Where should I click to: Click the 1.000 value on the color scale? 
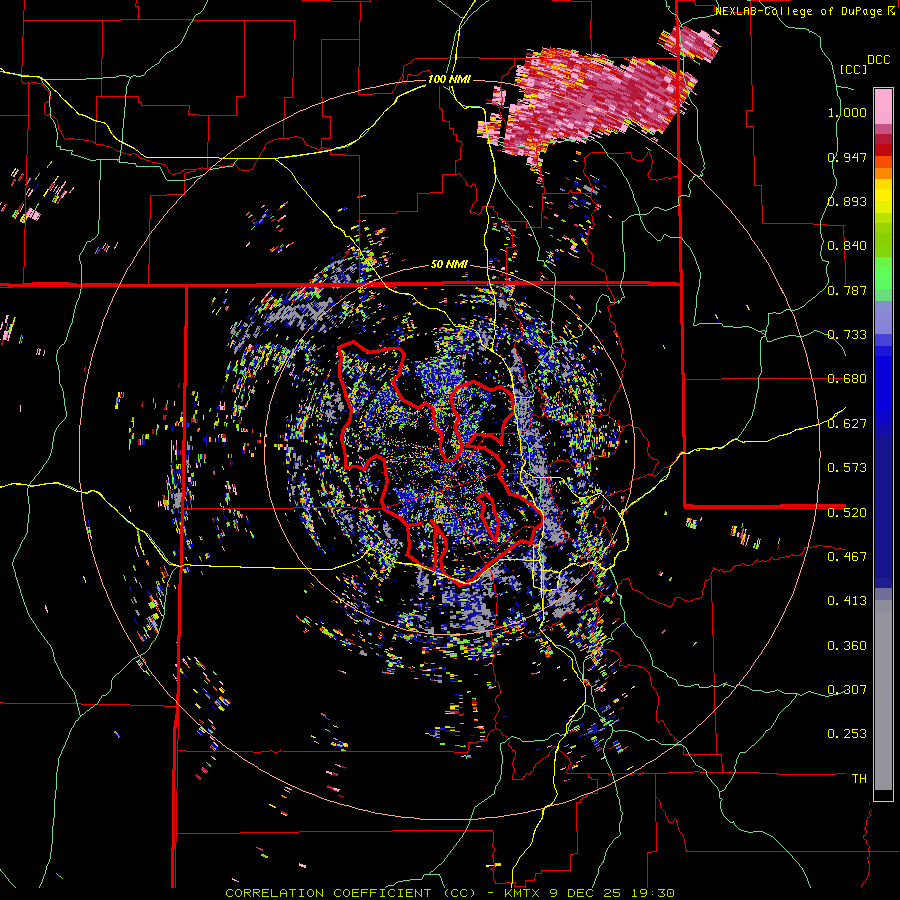pyautogui.click(x=847, y=112)
